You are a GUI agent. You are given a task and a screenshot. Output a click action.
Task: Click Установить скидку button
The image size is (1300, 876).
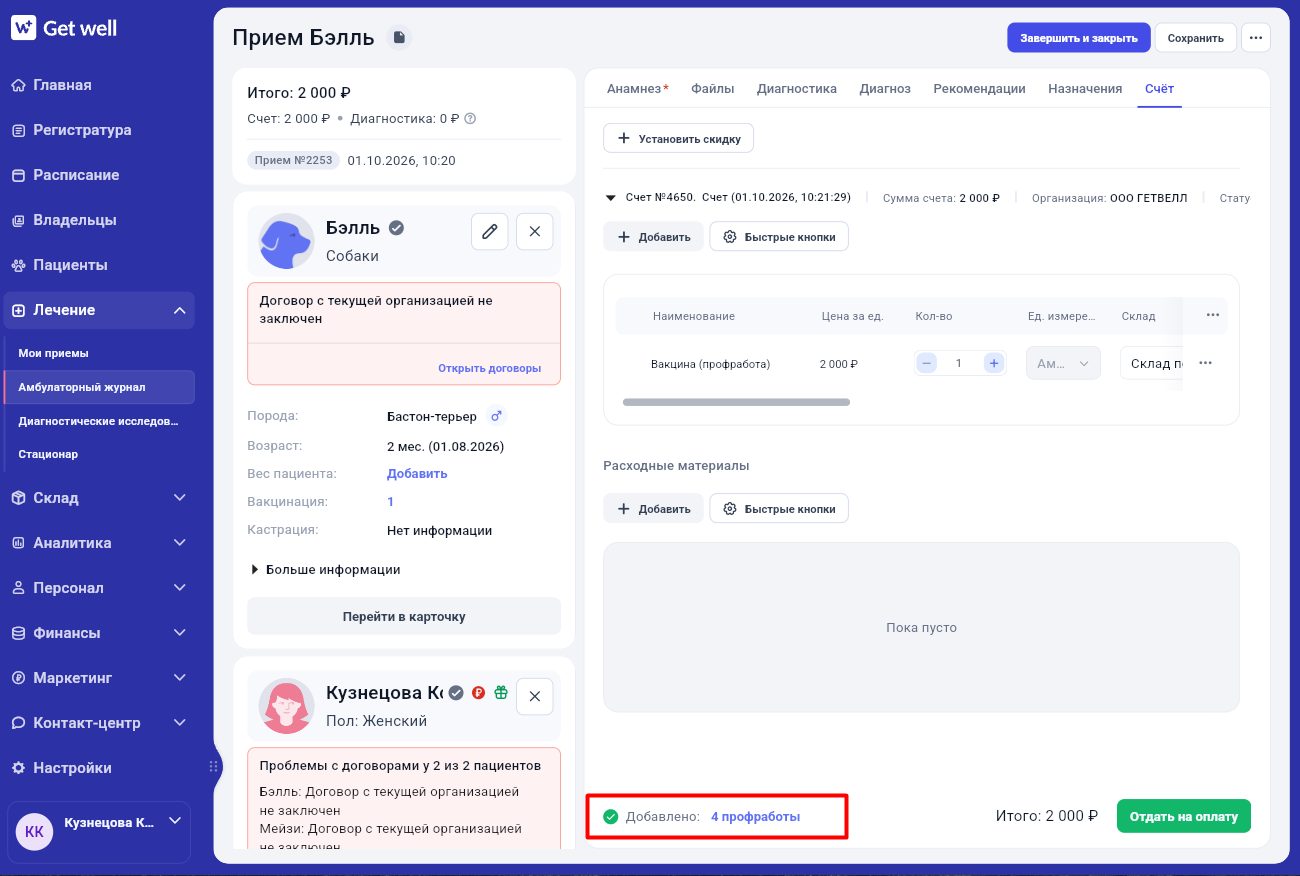(x=678, y=138)
